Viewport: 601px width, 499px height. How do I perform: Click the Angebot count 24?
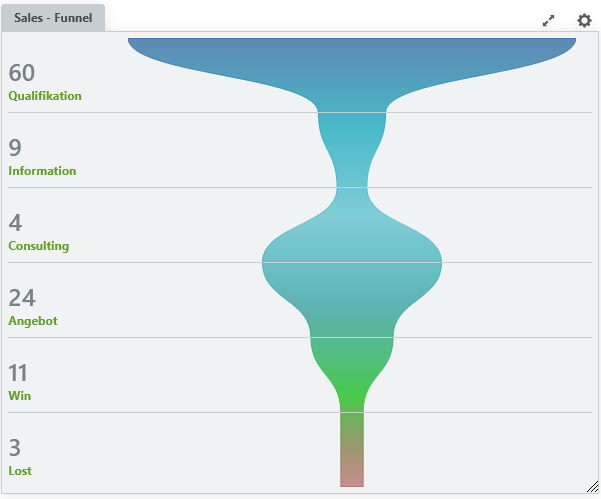click(21, 298)
